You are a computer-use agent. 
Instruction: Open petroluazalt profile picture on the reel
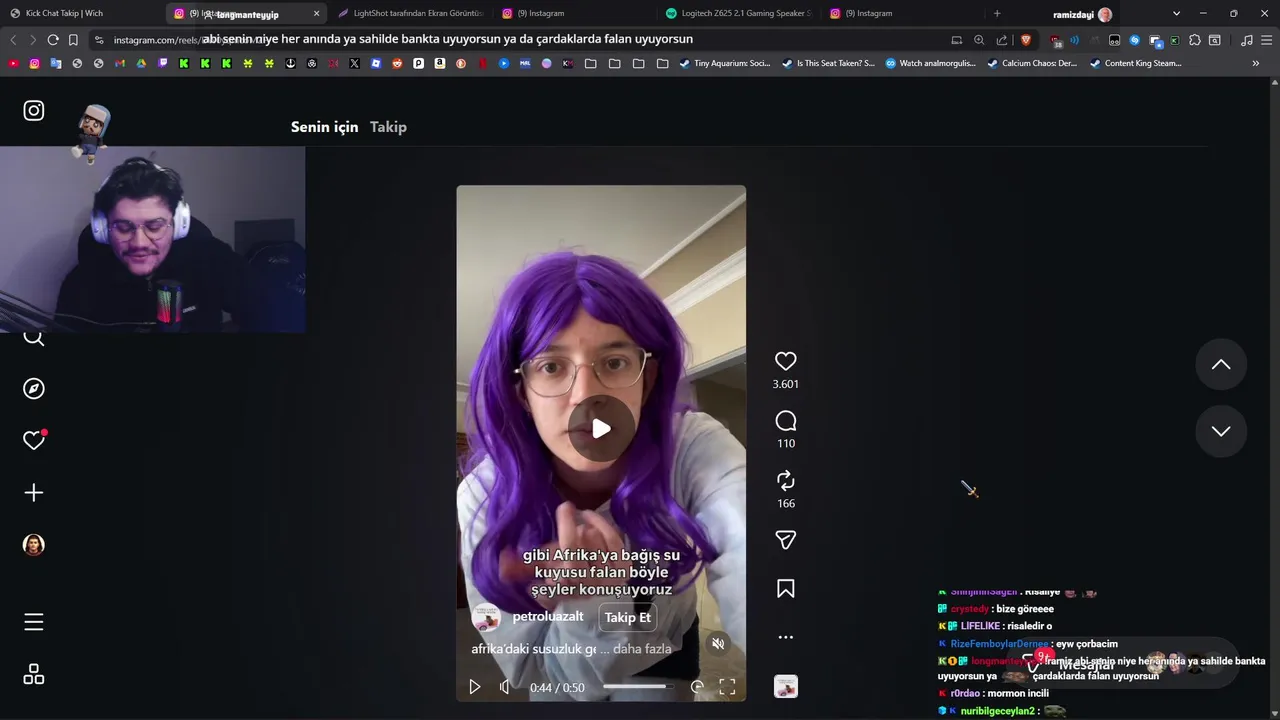pos(486,618)
